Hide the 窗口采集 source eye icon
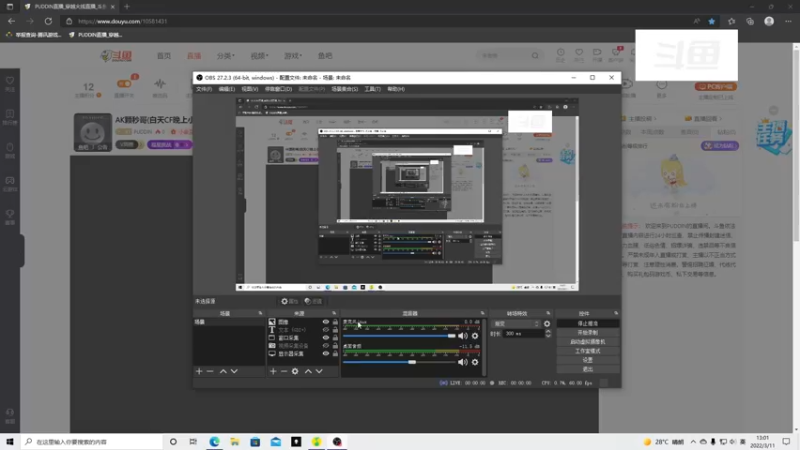 pyautogui.click(x=326, y=338)
